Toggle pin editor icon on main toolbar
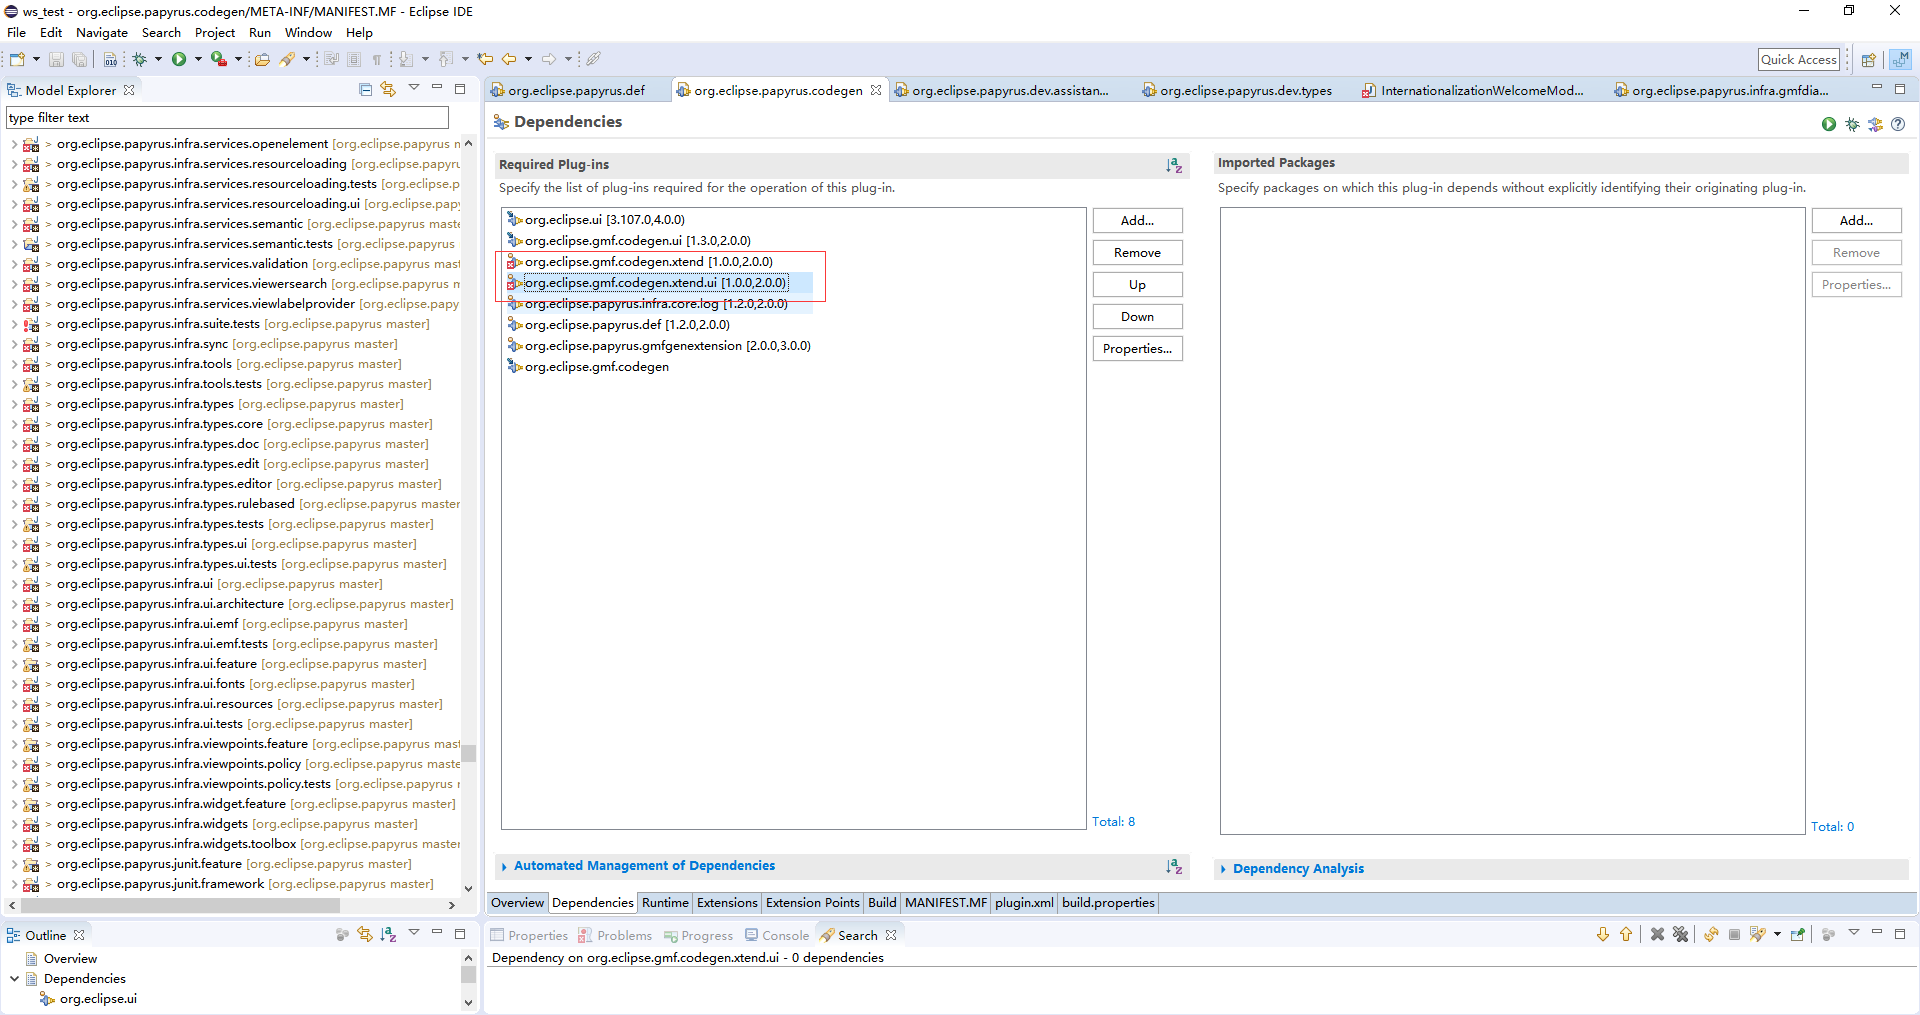Viewport: 1920px width, 1015px height. coord(593,59)
